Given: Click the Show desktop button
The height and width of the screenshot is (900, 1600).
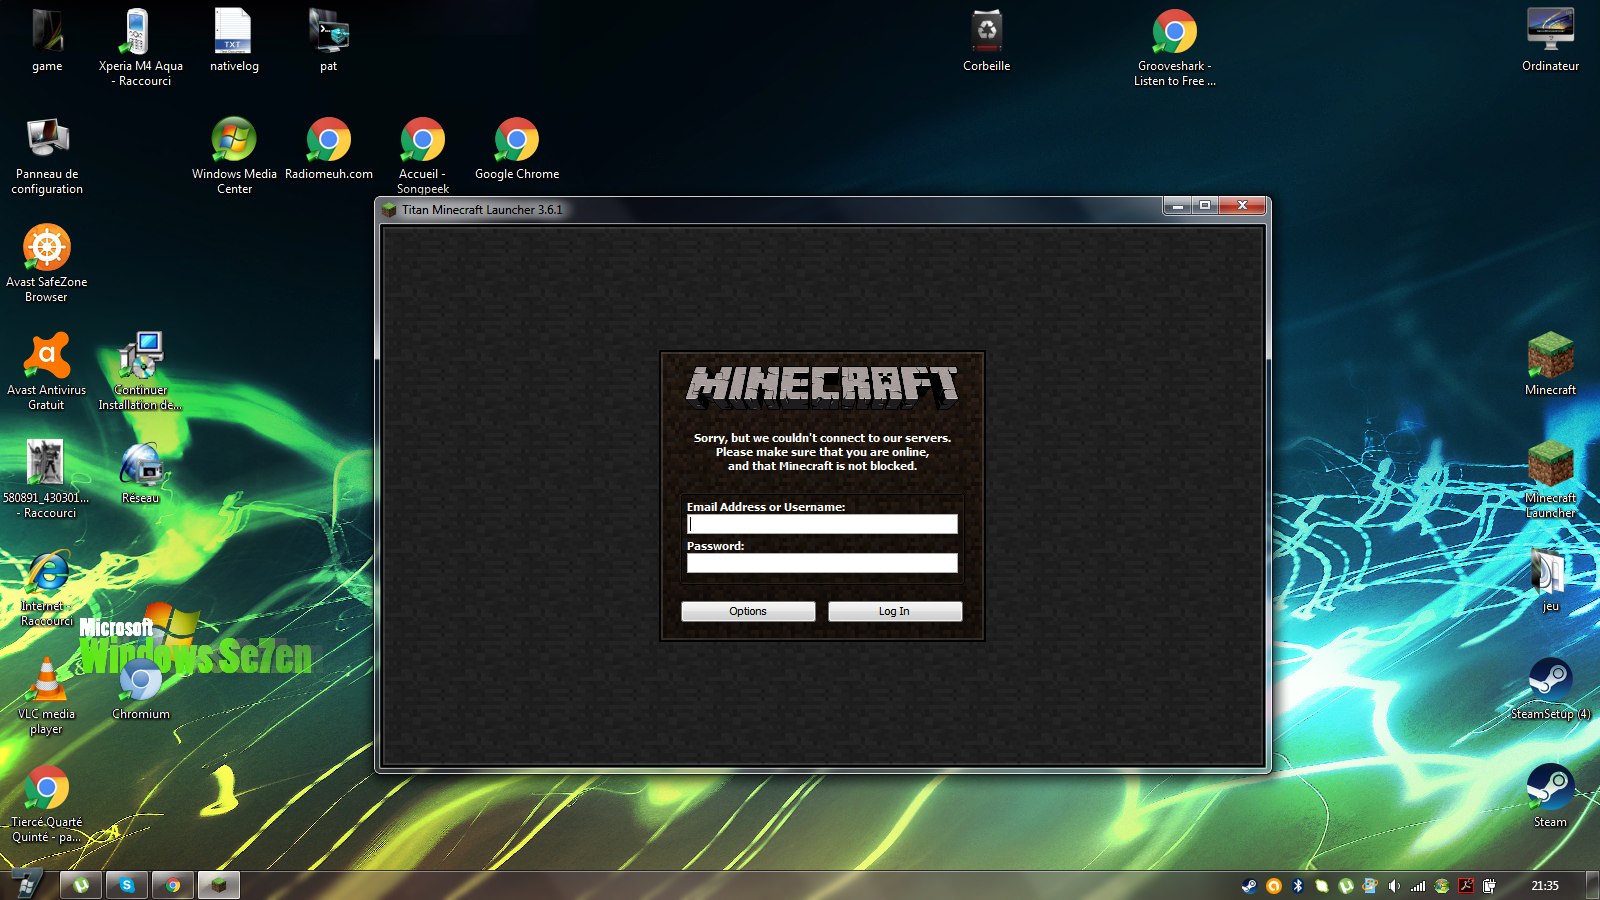Looking at the screenshot, I should point(1592,885).
